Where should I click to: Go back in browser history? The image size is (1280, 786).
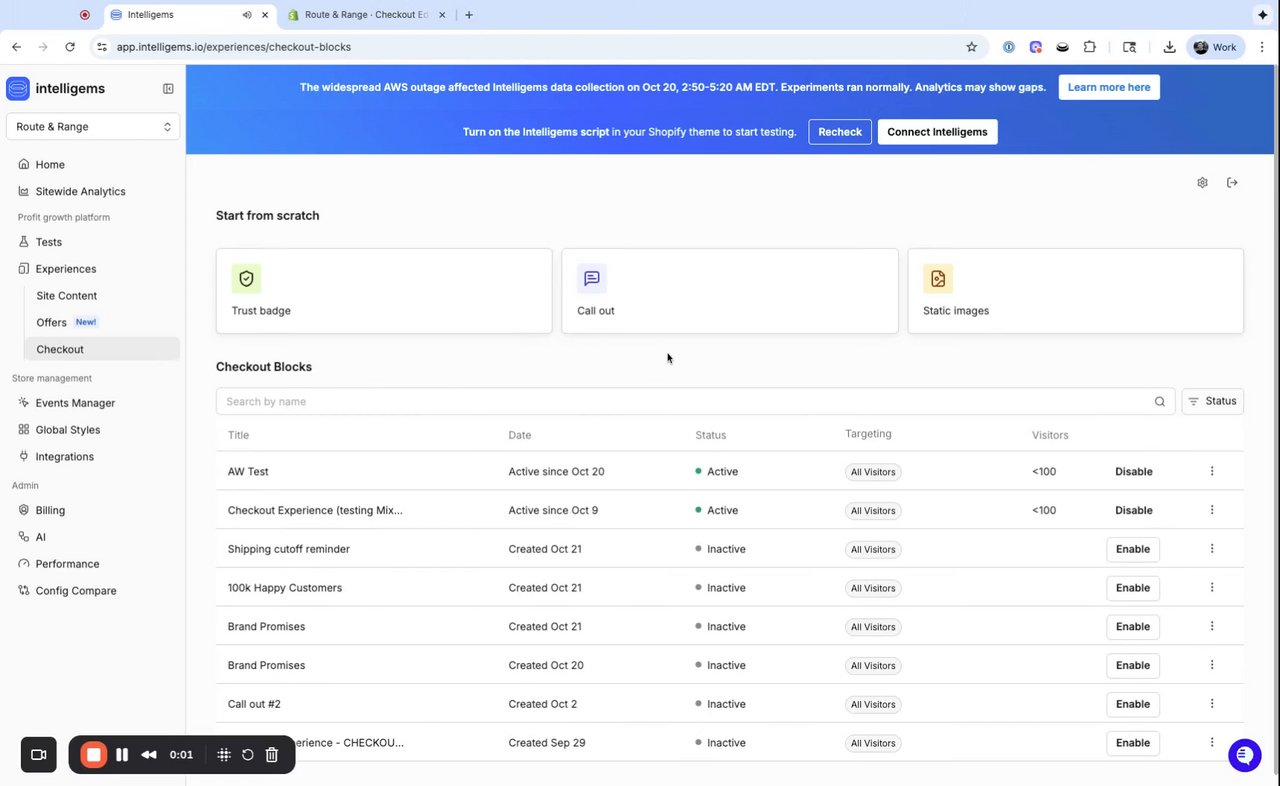(x=16, y=47)
